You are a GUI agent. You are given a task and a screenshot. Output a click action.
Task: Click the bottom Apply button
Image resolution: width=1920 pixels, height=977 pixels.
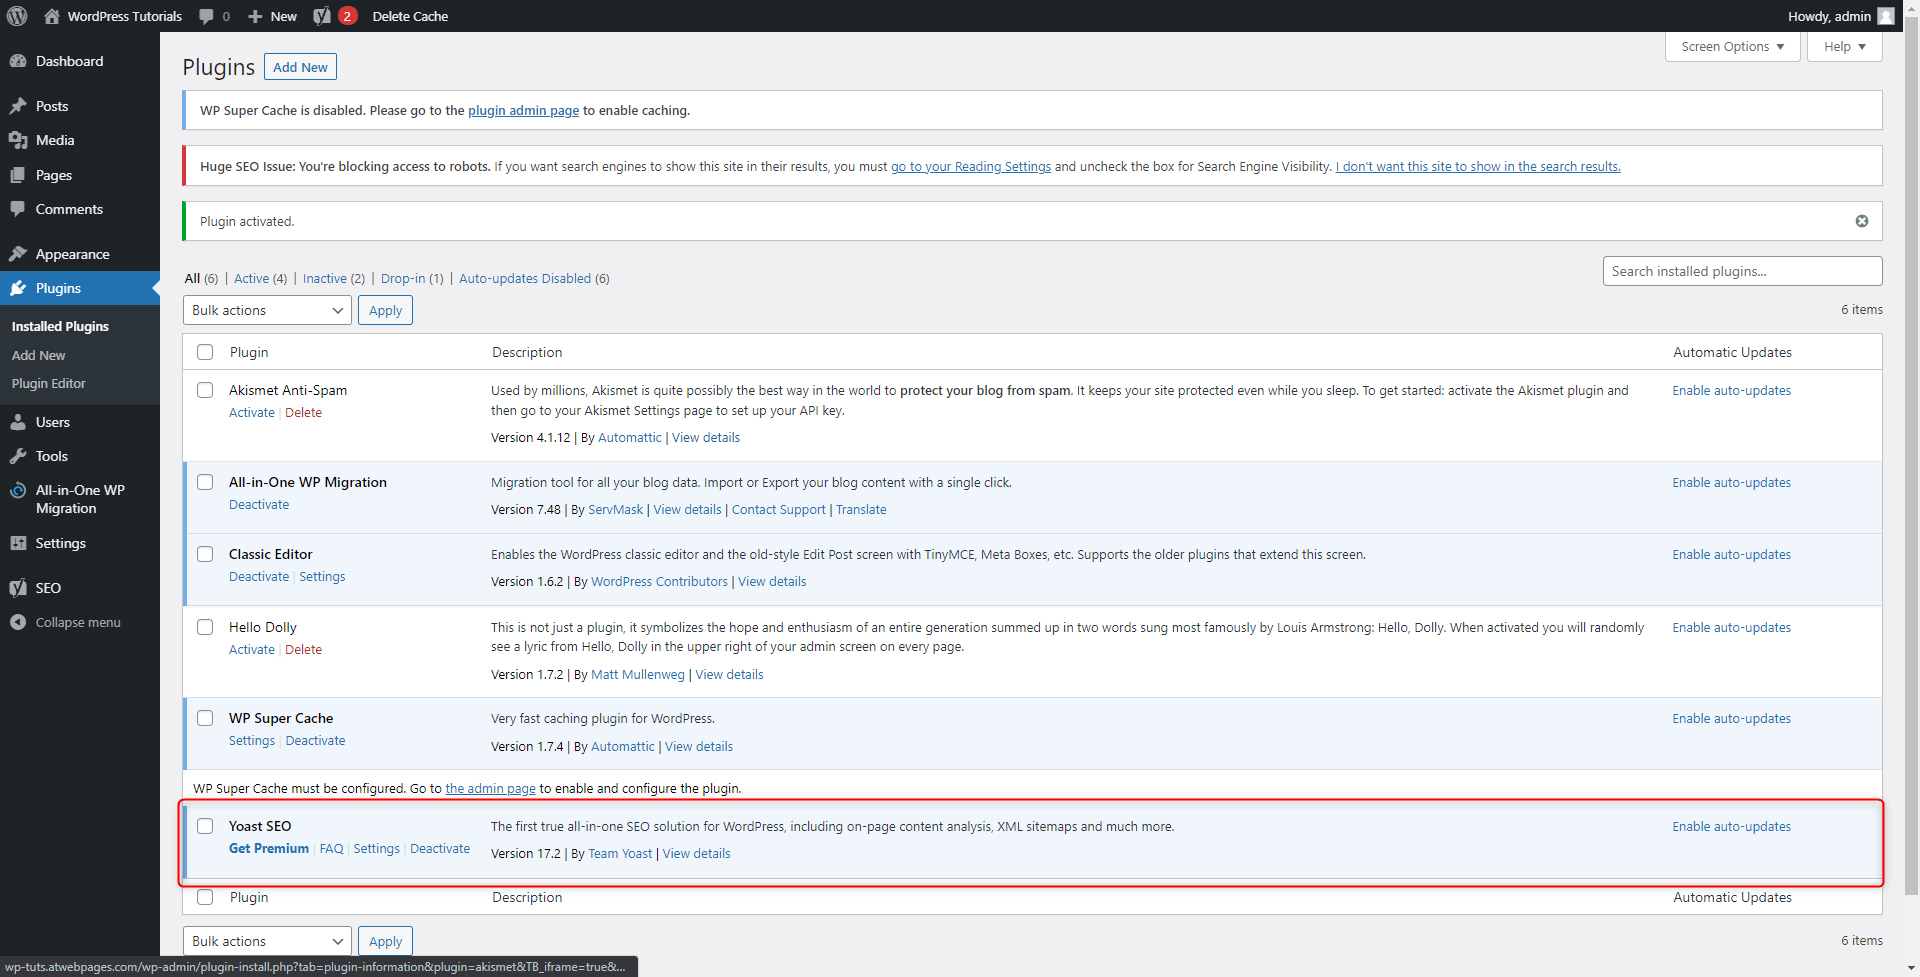pyautogui.click(x=385, y=941)
